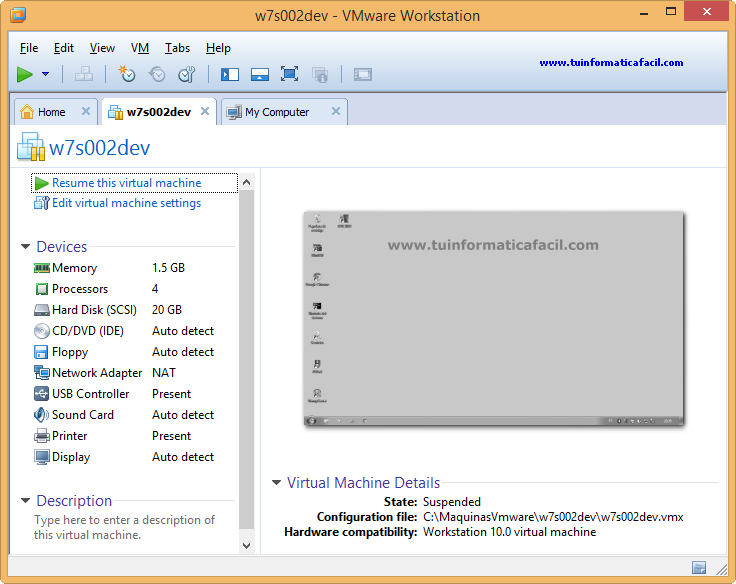This screenshot has height=584, width=736.
Task: Select the CD/DVD (IDE) disc icon
Action: tap(42, 331)
